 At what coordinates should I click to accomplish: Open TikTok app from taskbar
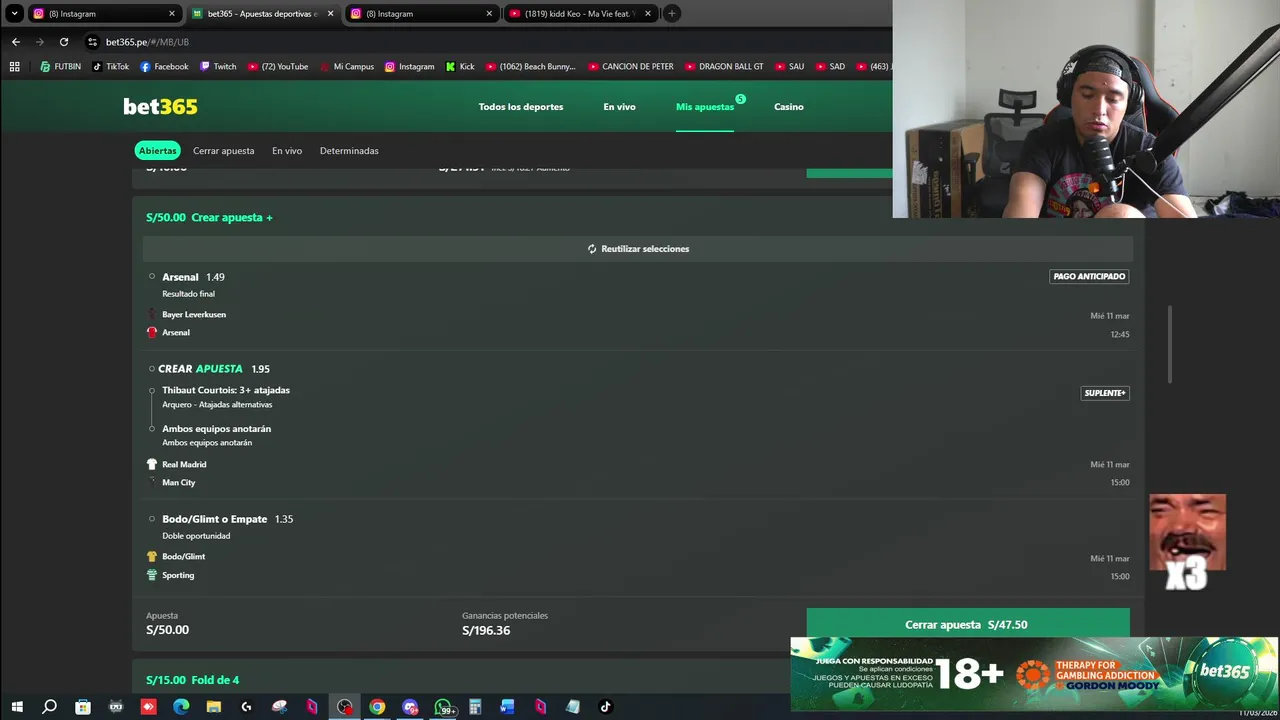[605, 707]
